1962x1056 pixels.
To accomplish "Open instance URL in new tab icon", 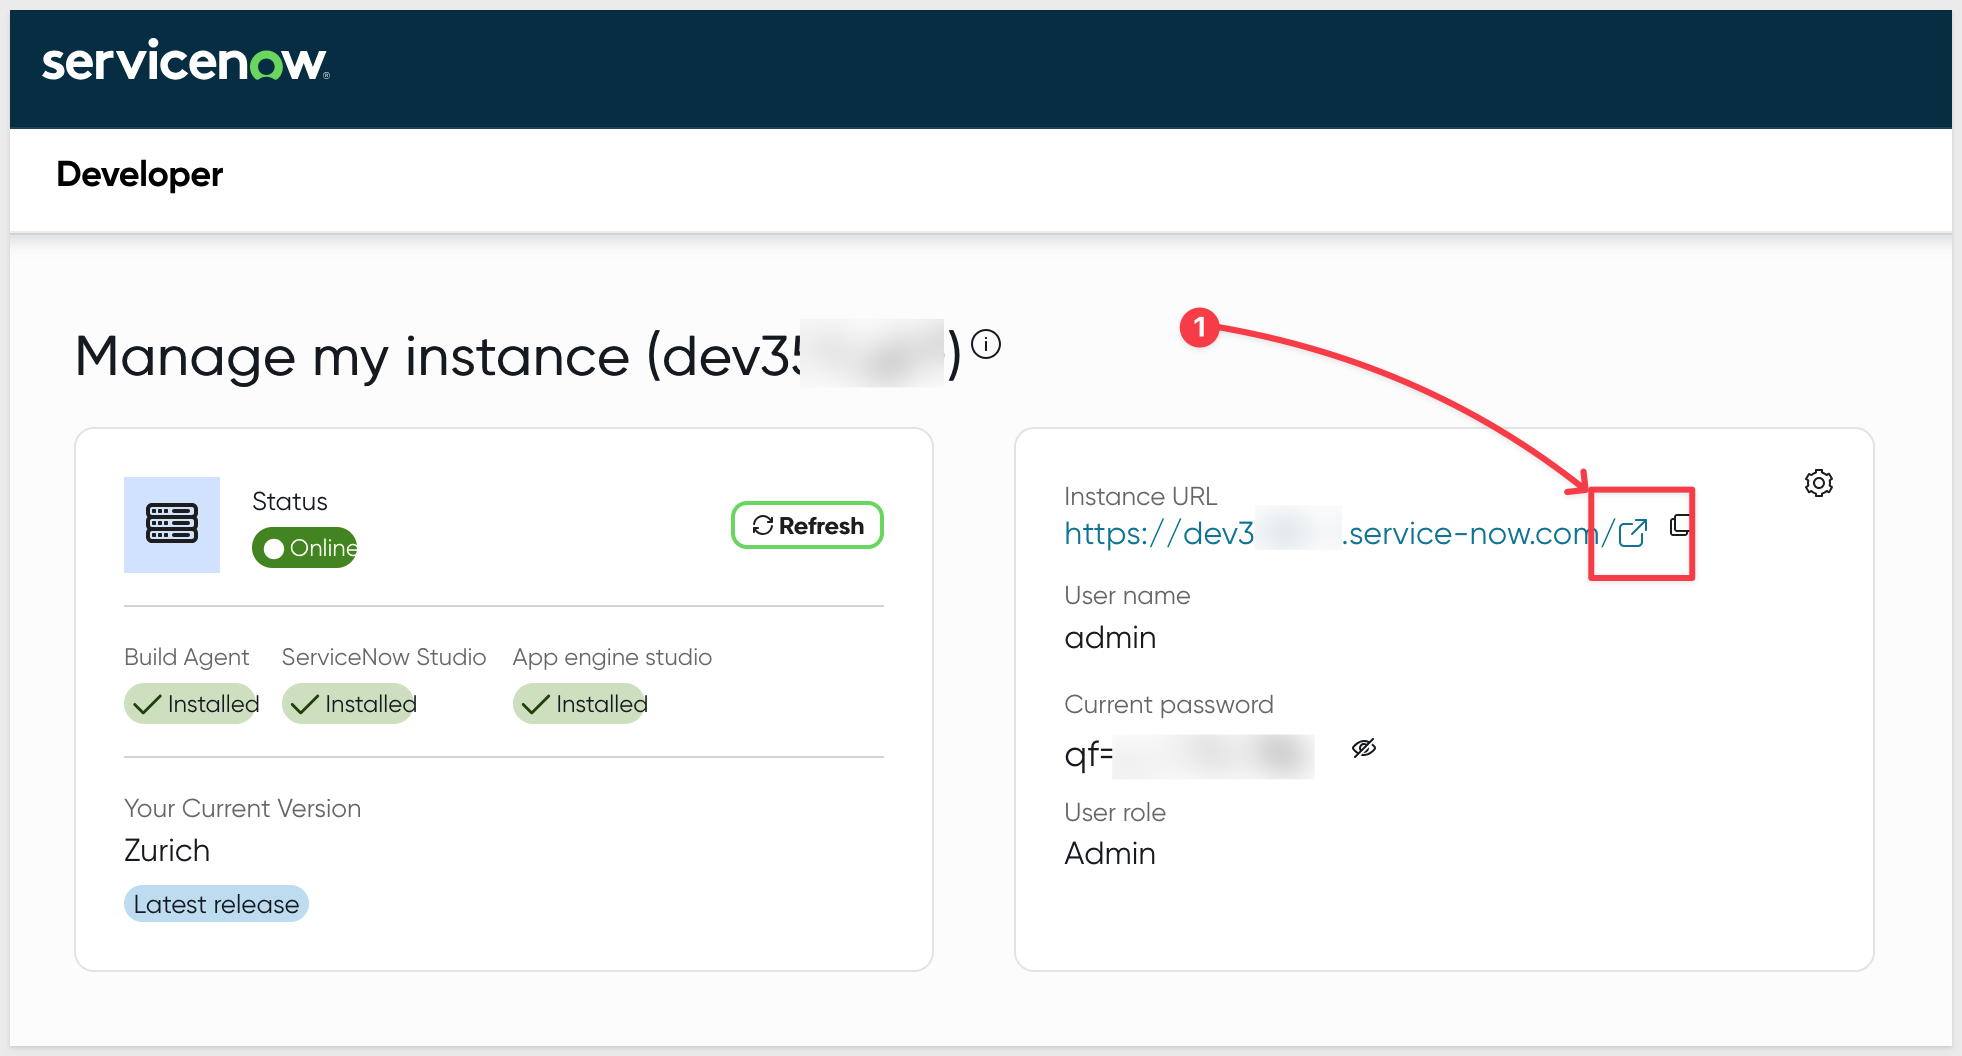I will tap(1632, 533).
